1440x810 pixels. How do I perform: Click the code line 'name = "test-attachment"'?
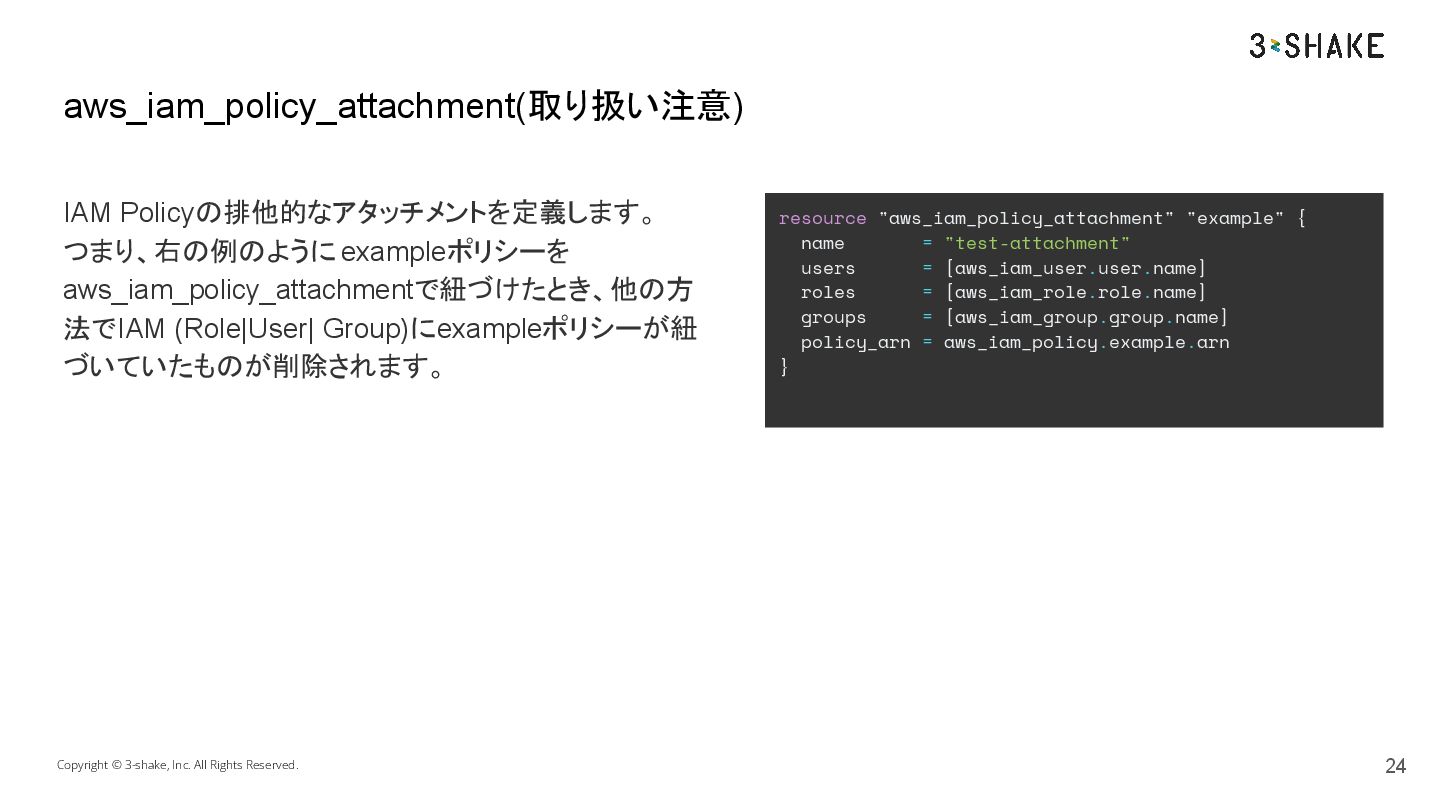pos(965,243)
